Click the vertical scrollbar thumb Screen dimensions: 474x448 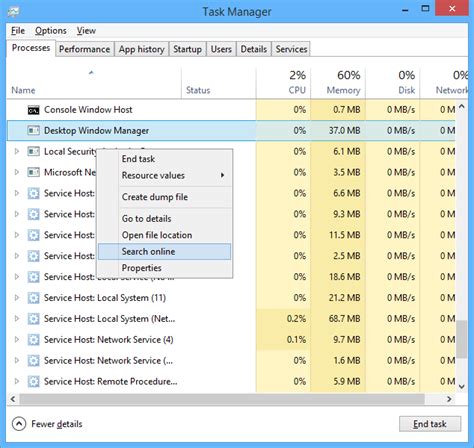click(462, 339)
